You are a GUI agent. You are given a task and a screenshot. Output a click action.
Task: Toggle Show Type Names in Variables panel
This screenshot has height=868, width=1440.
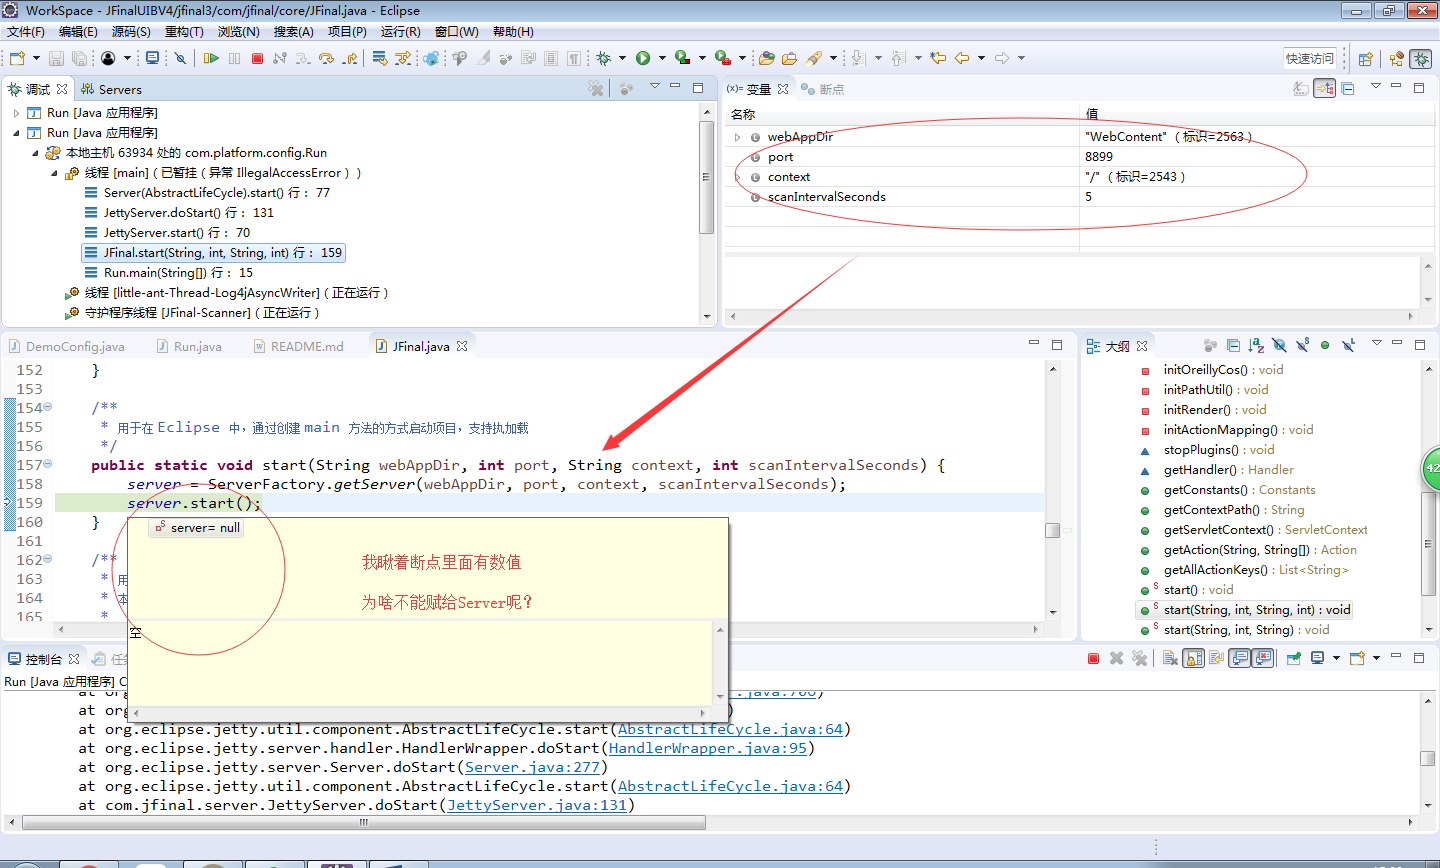[x=1300, y=88]
